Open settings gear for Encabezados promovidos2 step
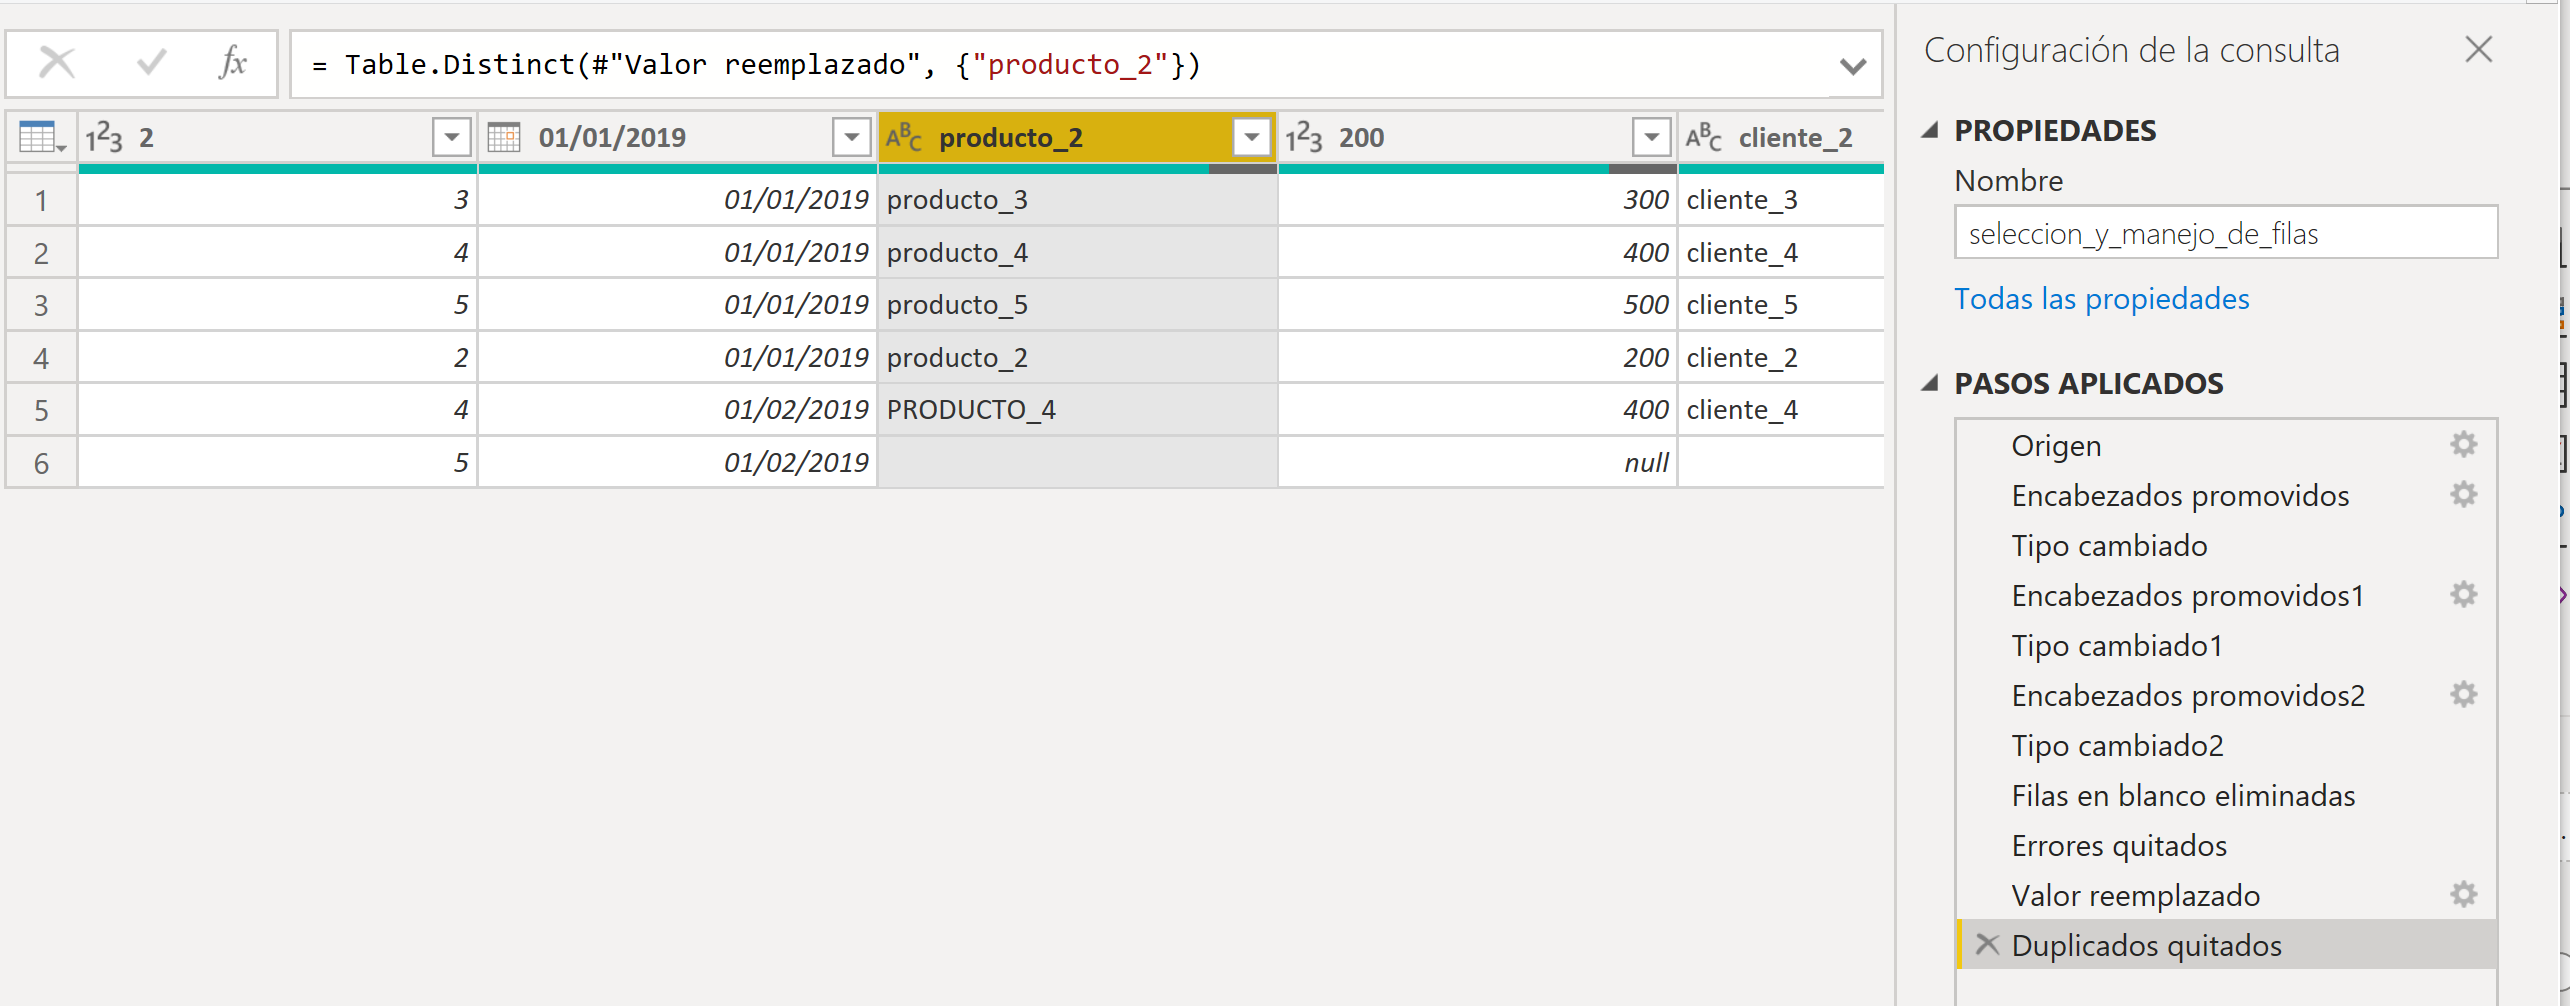The height and width of the screenshot is (1006, 2570). (2463, 694)
